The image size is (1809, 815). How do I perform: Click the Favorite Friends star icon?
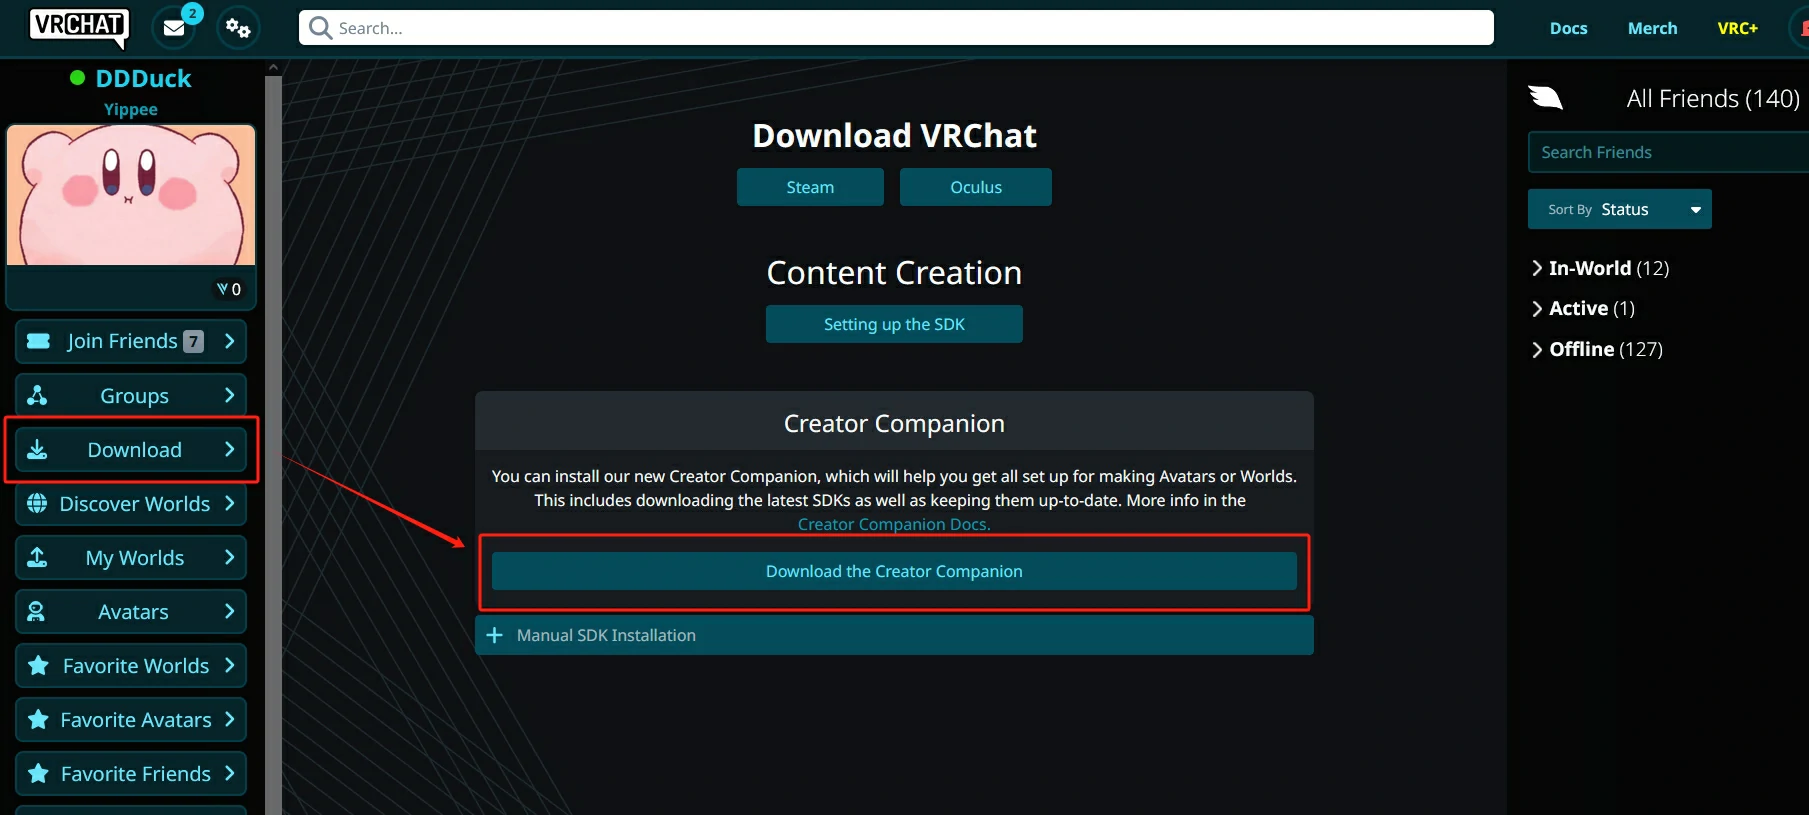[x=38, y=773]
